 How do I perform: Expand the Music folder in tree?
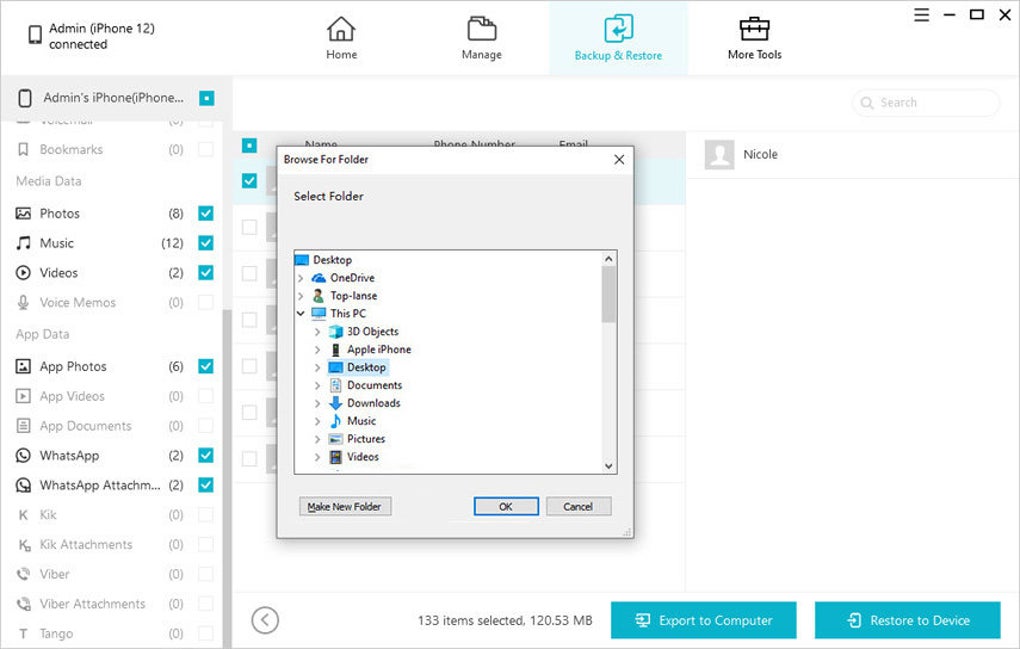(x=317, y=421)
